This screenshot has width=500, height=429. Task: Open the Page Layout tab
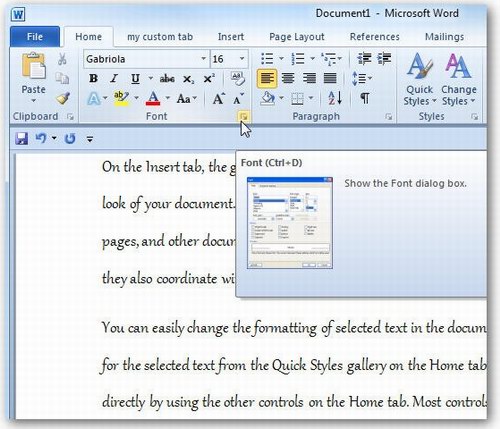pos(297,37)
